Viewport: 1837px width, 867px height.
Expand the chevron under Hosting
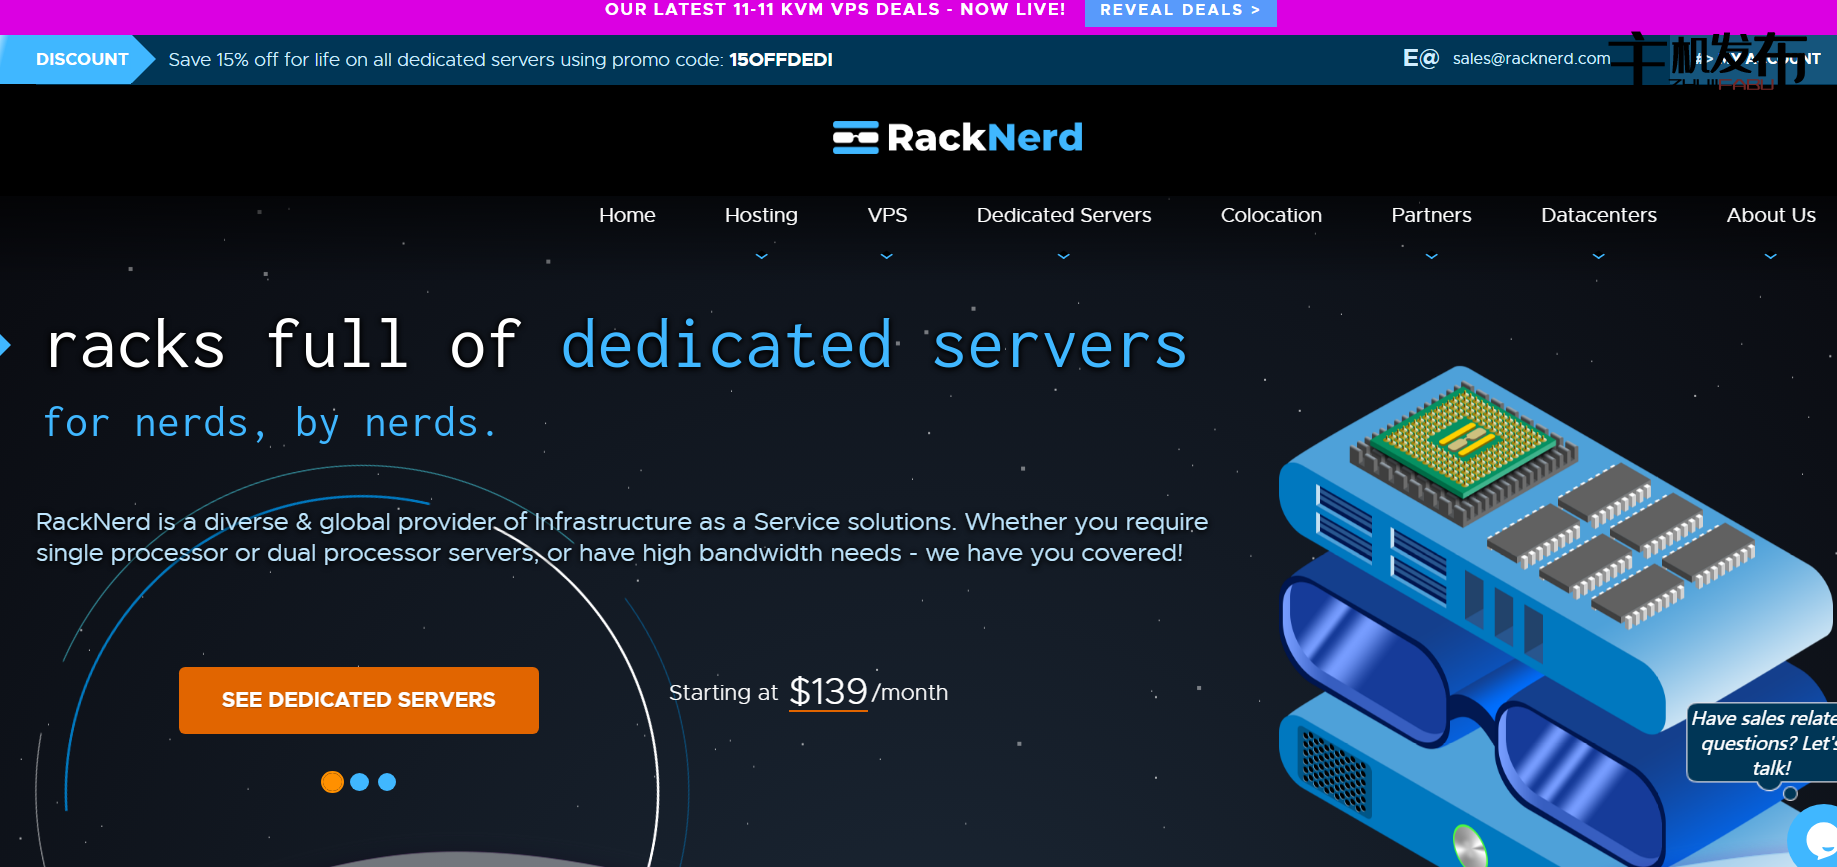[762, 257]
